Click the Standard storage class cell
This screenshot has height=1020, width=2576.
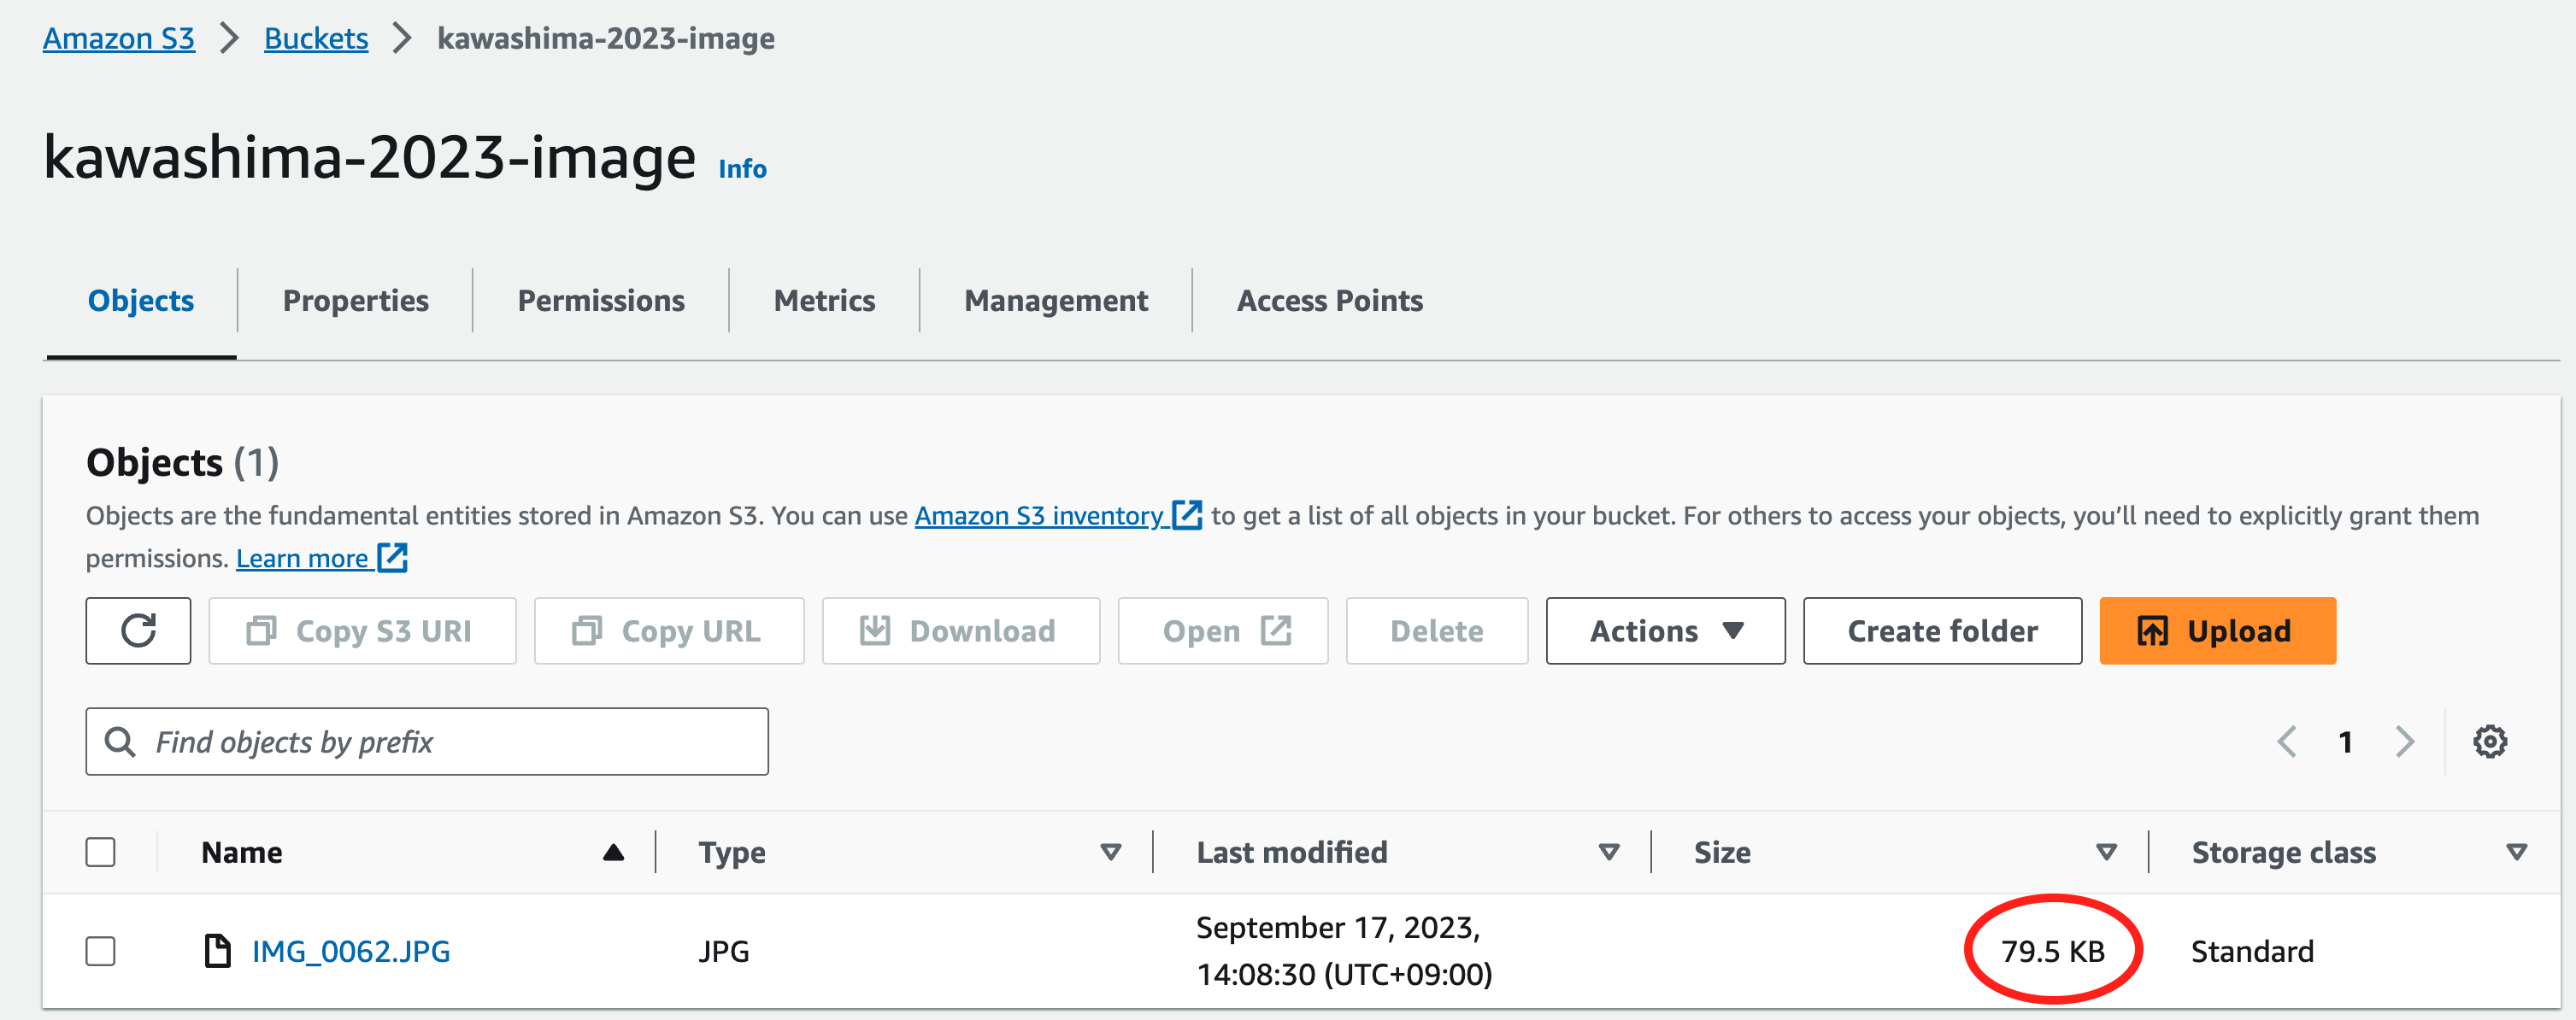[2252, 951]
